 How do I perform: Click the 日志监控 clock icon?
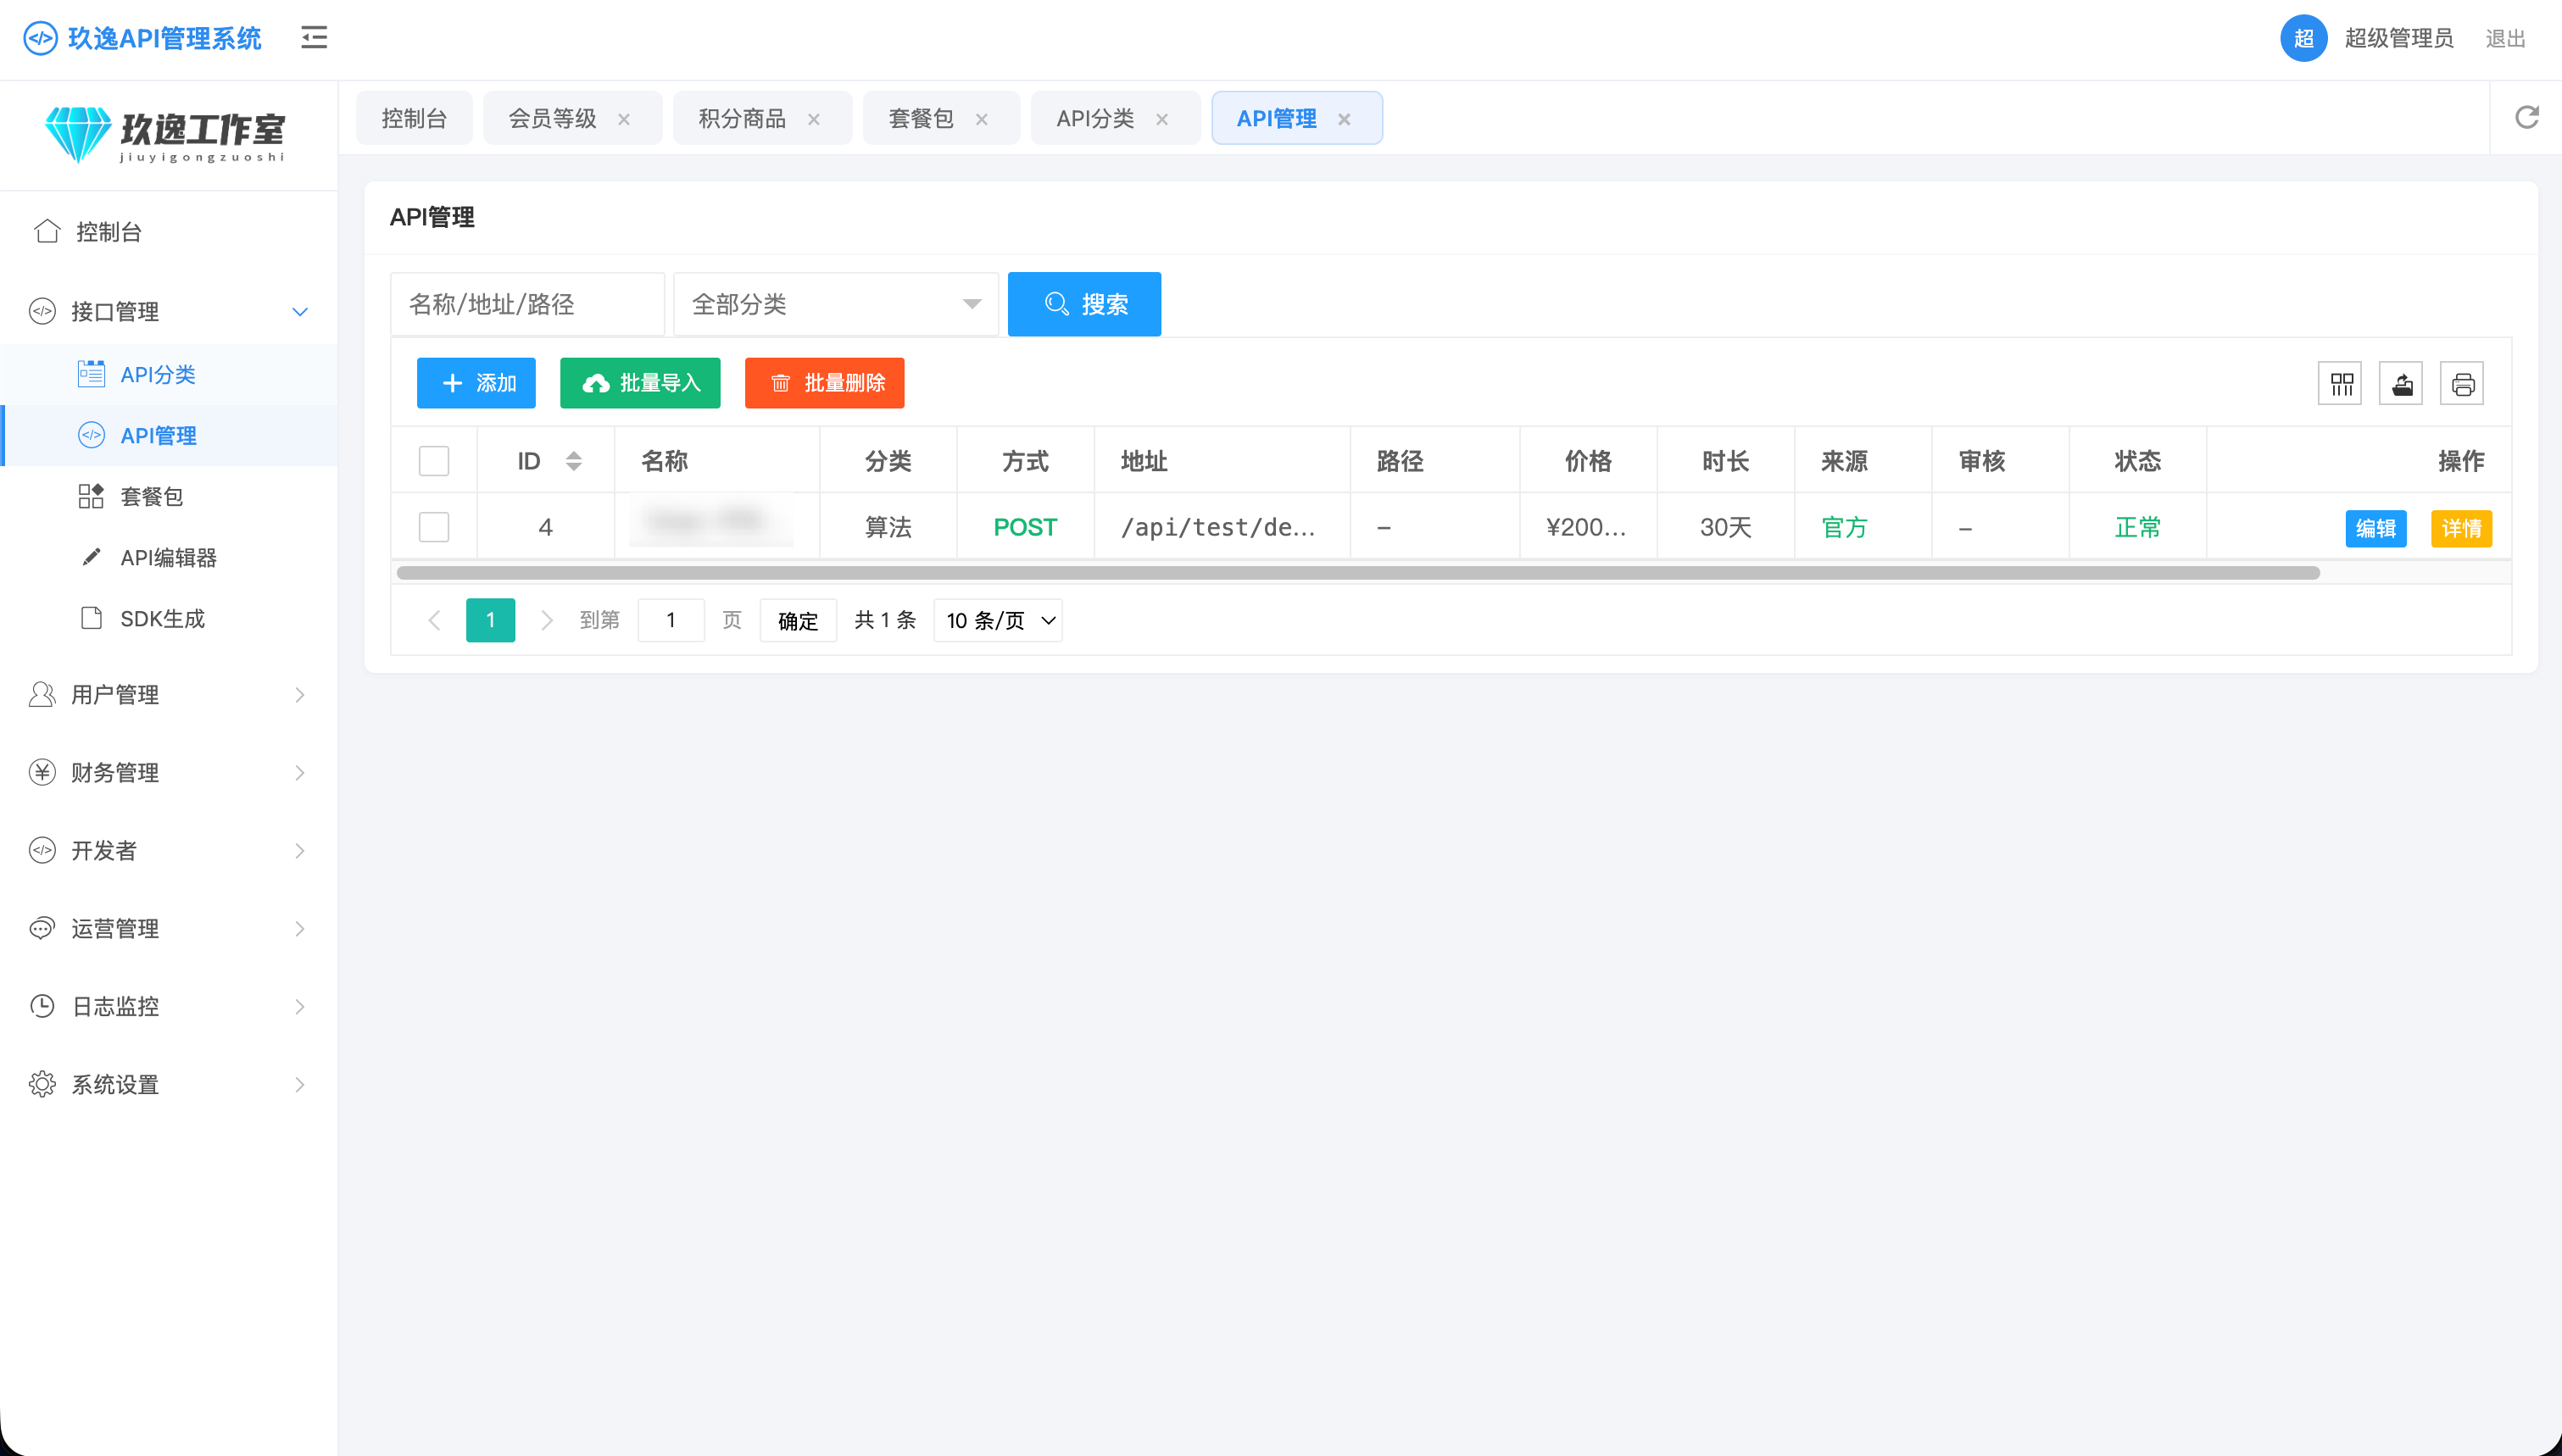coord(42,1006)
